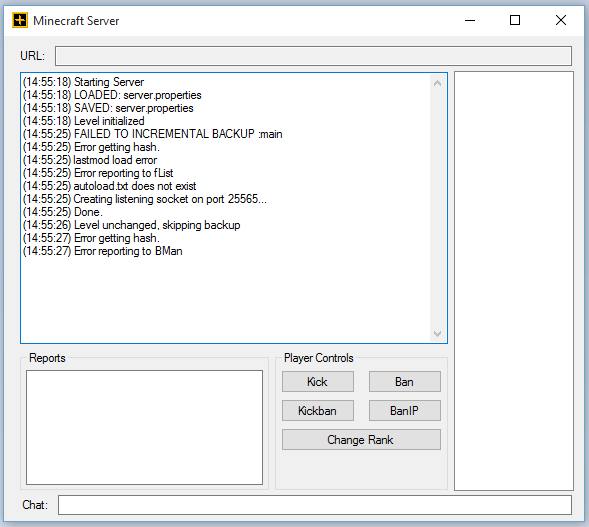
Task: Click the empty player list panel
Action: click(x=513, y=281)
